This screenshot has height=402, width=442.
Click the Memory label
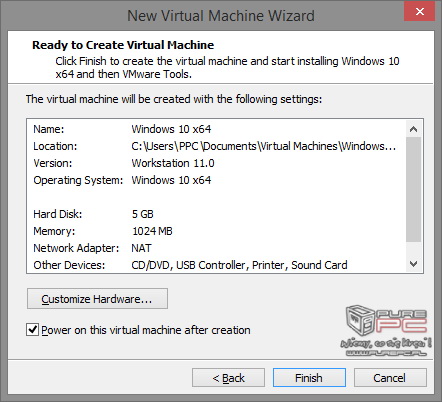pos(54,231)
